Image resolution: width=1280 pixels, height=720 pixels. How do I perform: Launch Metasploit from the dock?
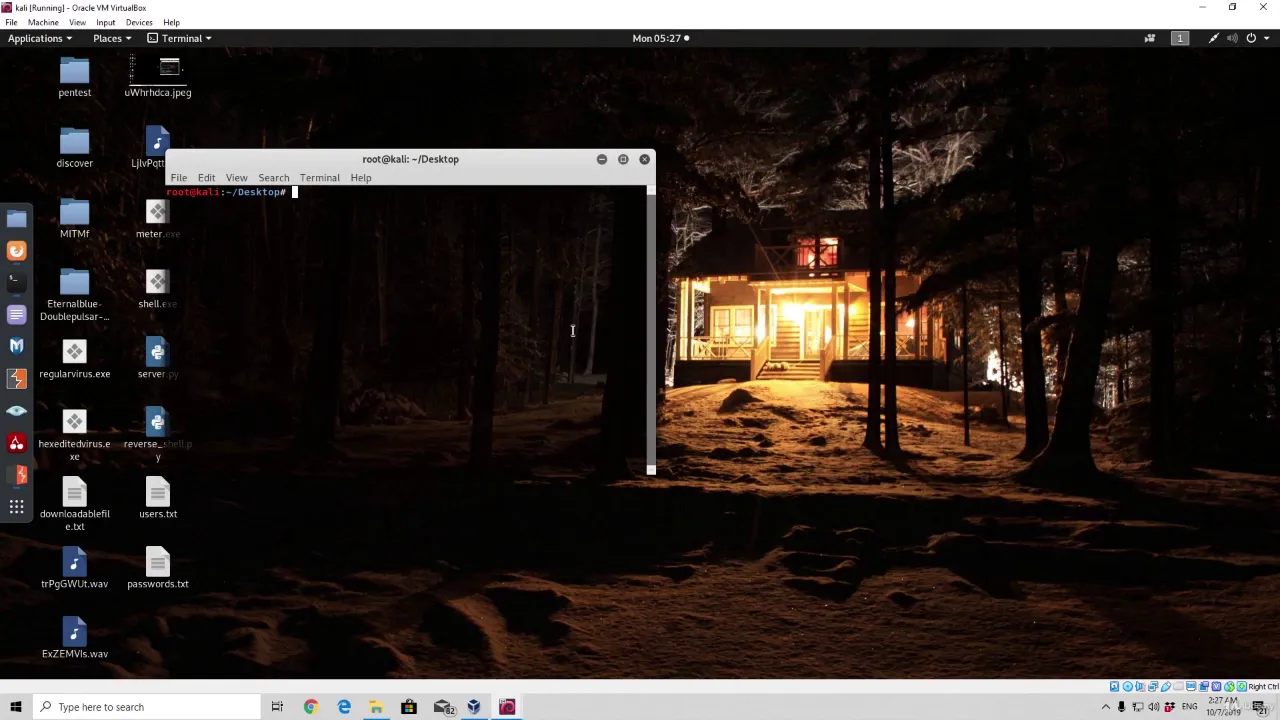coord(17,346)
